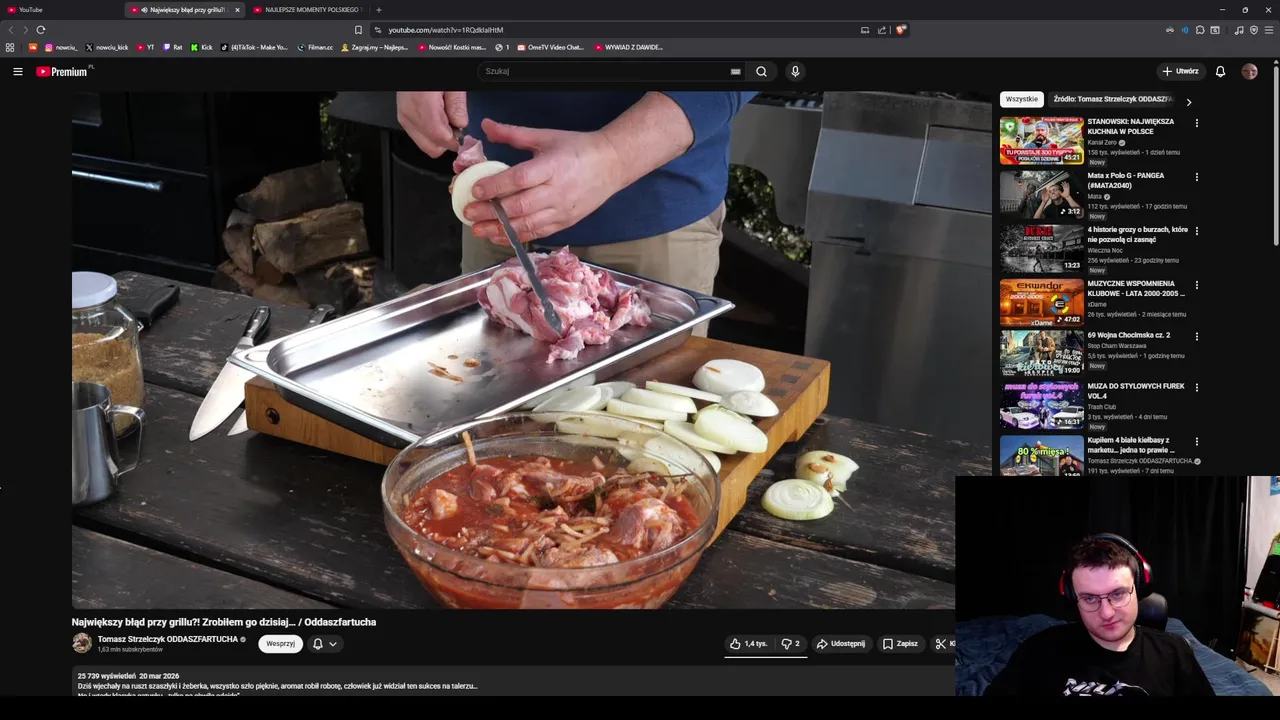Viewport: 1280px width, 720px height.
Task: Open options for 69 Wojna Chocimska video
Action: [1196, 337]
